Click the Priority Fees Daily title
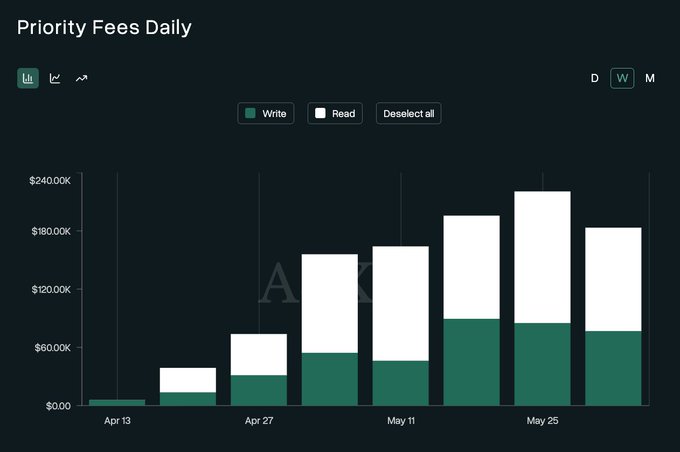The width and height of the screenshot is (680, 452). tap(104, 27)
